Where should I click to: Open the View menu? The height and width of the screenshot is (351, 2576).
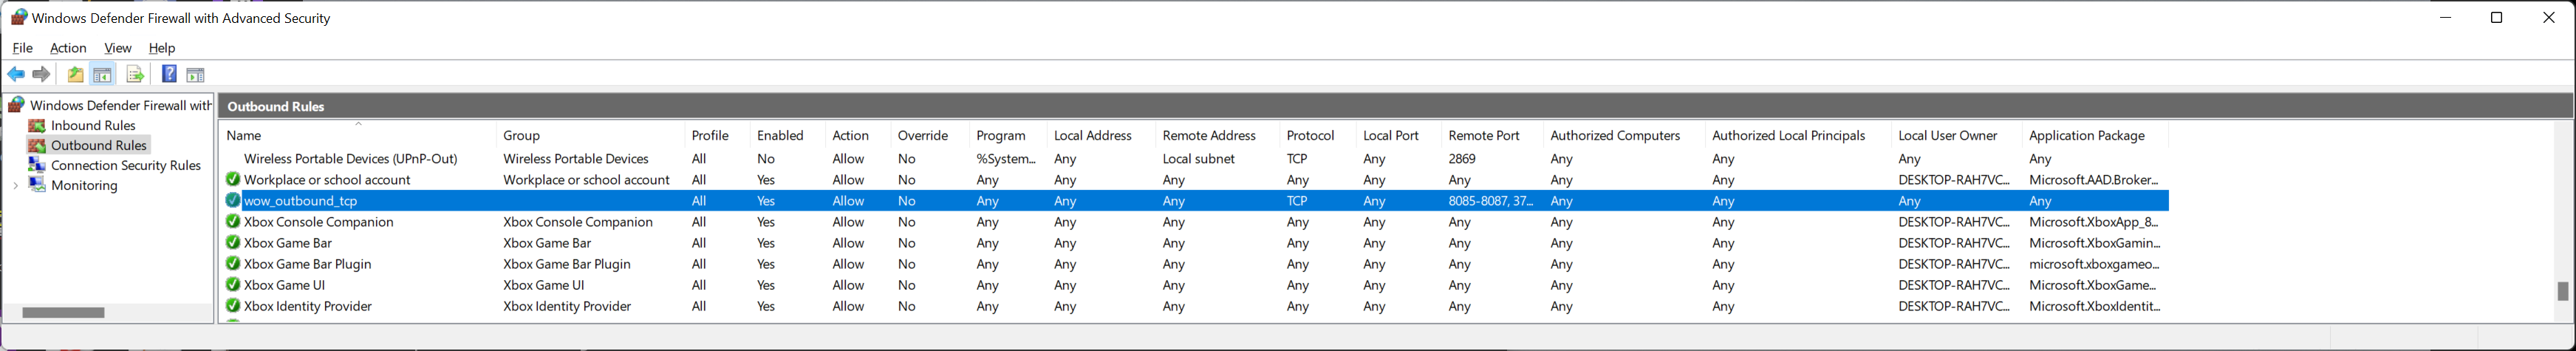tap(118, 48)
